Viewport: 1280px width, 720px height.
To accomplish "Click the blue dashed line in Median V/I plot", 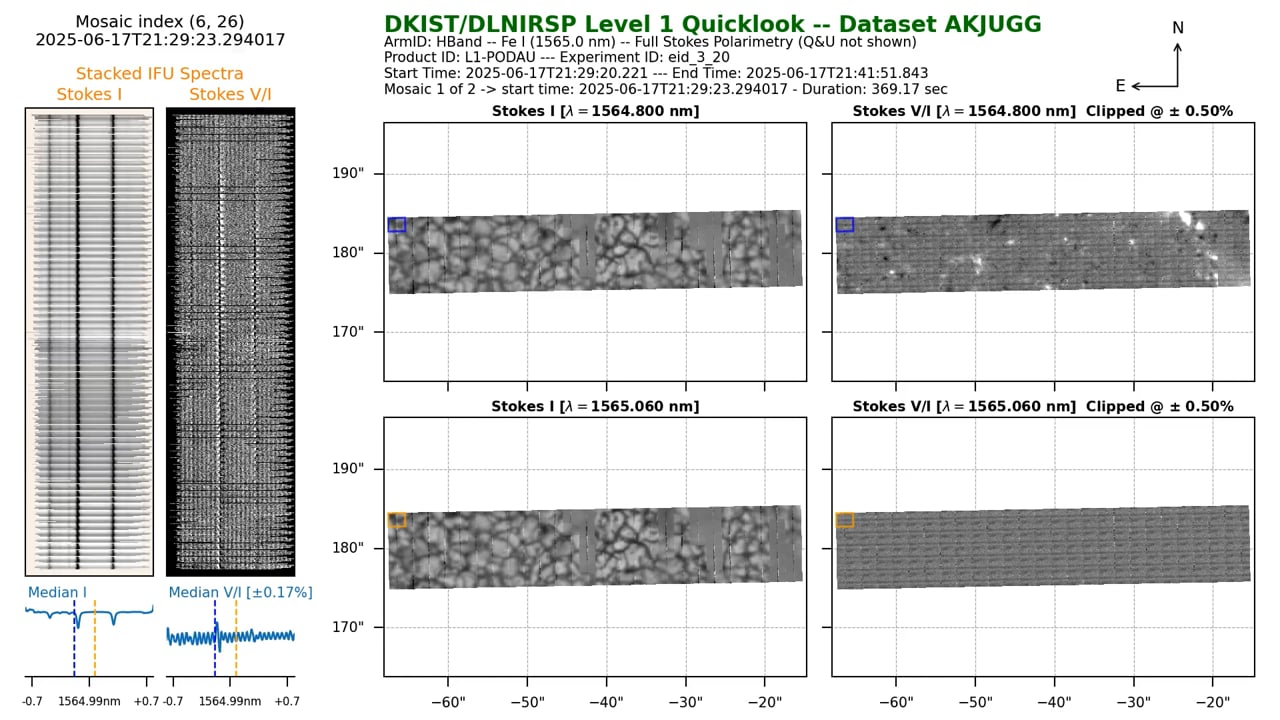I will [215, 638].
